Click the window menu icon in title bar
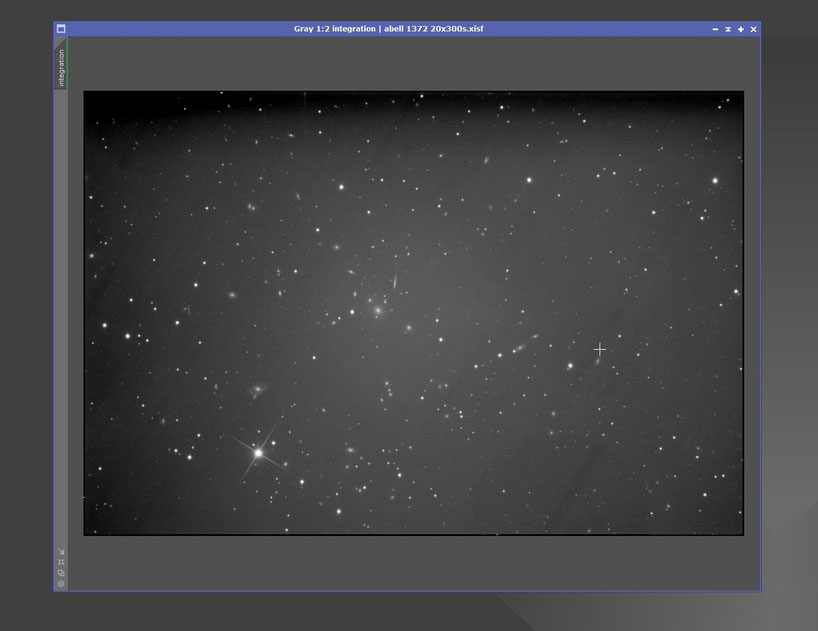The width and height of the screenshot is (818, 631). point(61,29)
